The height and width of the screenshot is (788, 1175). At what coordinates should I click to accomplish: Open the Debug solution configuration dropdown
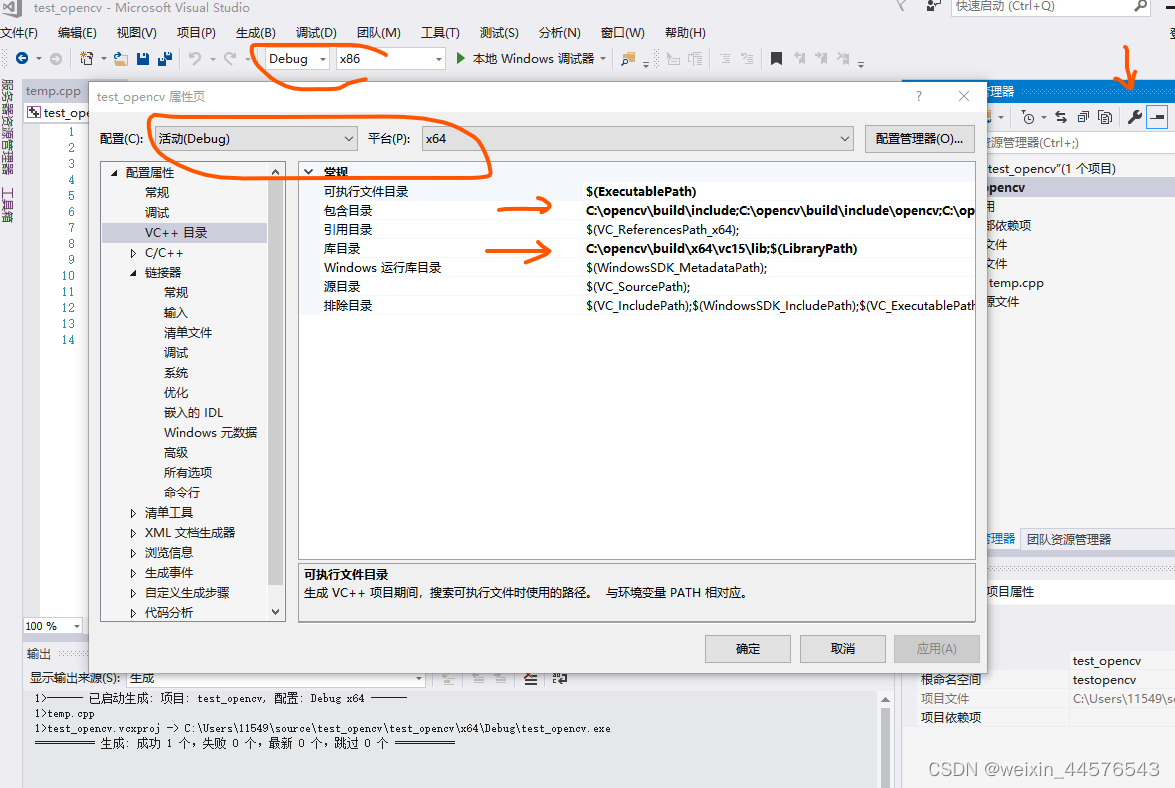pyautogui.click(x=297, y=58)
